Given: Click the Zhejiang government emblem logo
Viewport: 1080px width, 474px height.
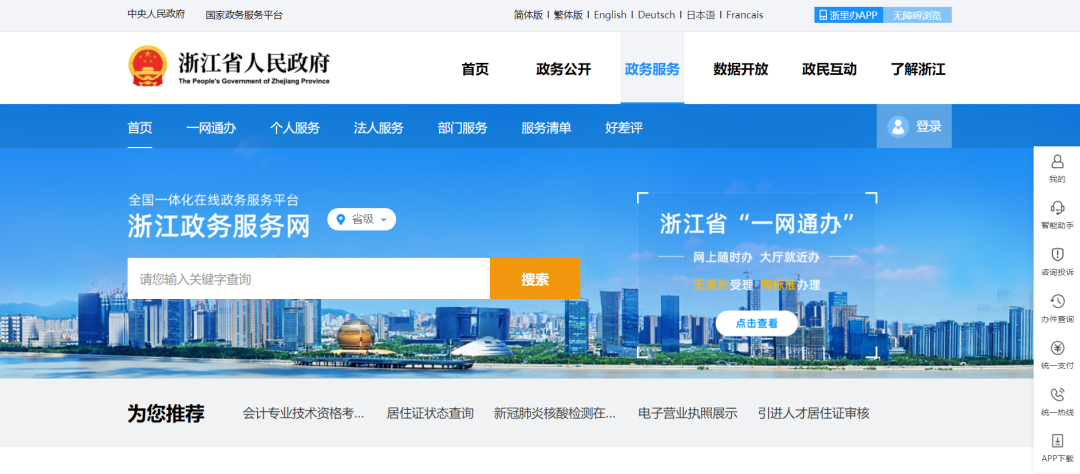Looking at the screenshot, I should click(x=148, y=67).
